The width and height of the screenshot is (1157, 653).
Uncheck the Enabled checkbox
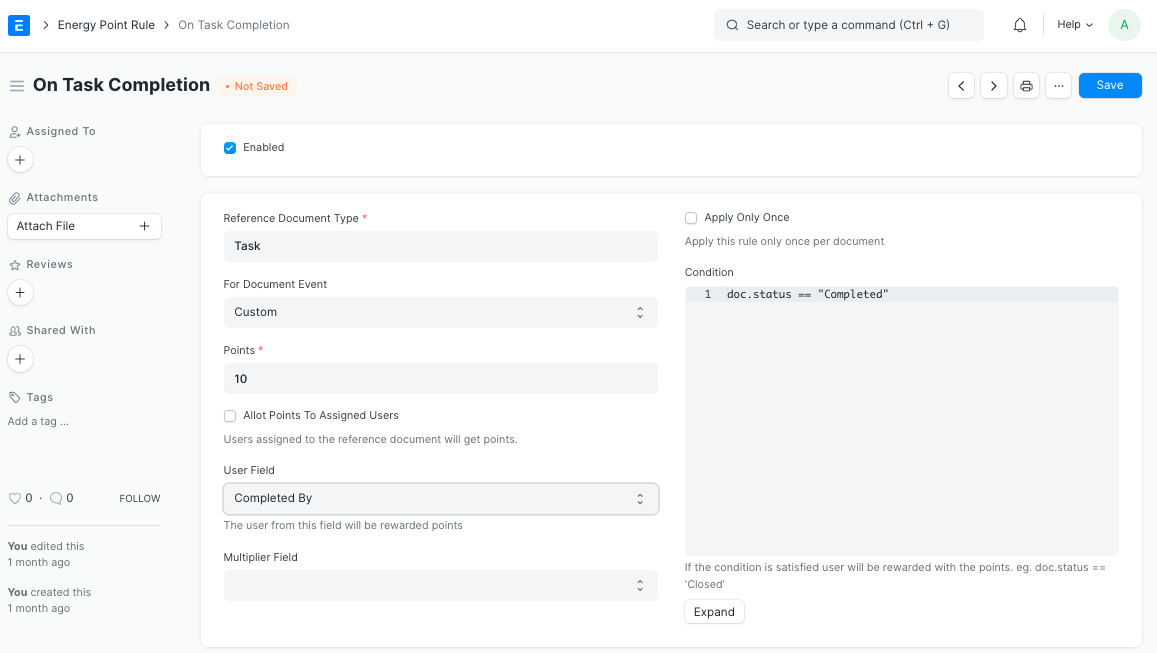point(230,148)
